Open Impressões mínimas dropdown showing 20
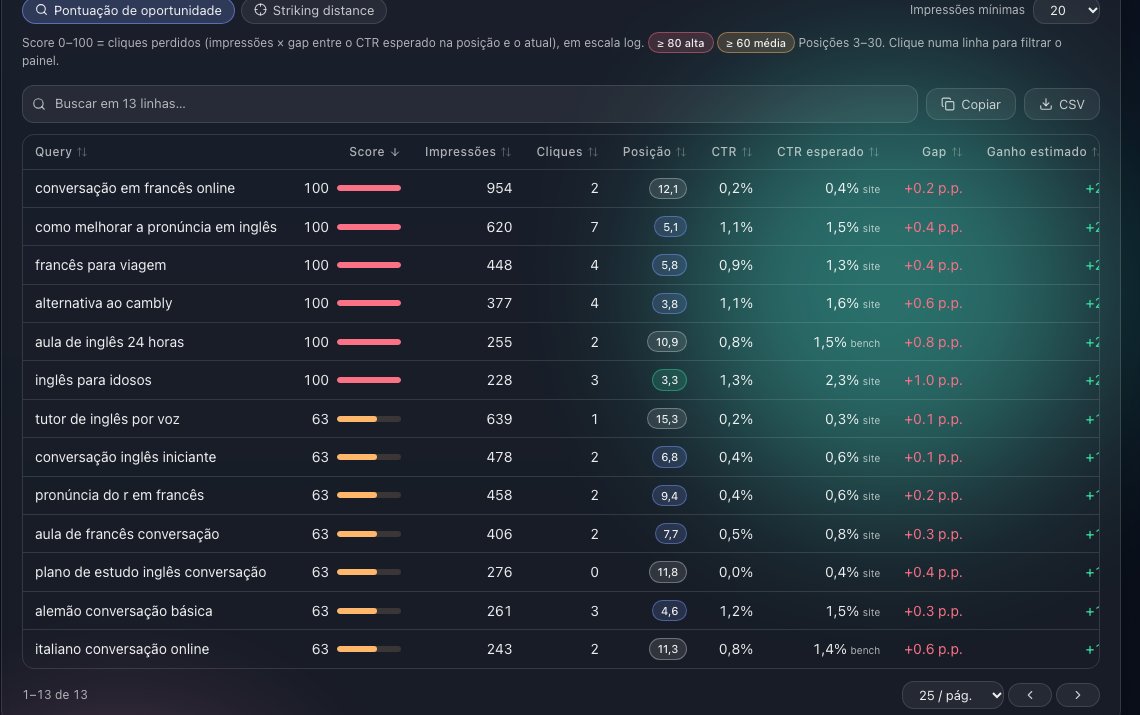This screenshot has height=715, width=1140. (1066, 11)
